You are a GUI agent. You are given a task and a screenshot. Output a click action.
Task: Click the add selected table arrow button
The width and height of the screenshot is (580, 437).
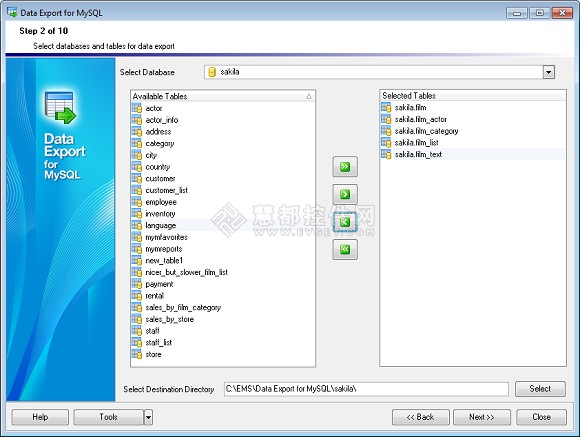pos(345,194)
